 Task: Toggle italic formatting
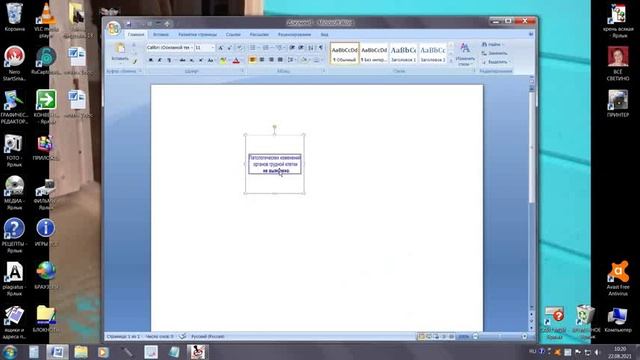[x=160, y=60]
